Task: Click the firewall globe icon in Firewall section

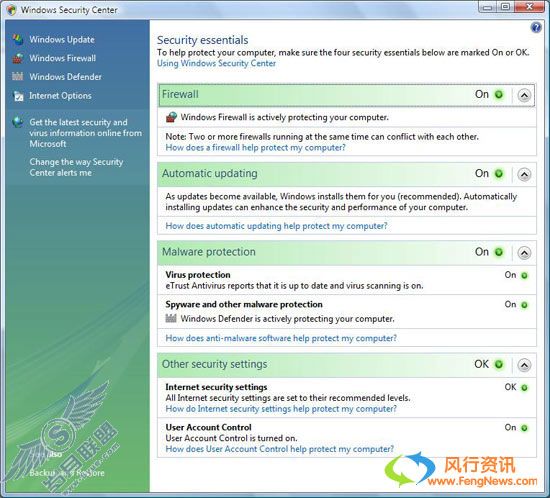Action: [171, 117]
